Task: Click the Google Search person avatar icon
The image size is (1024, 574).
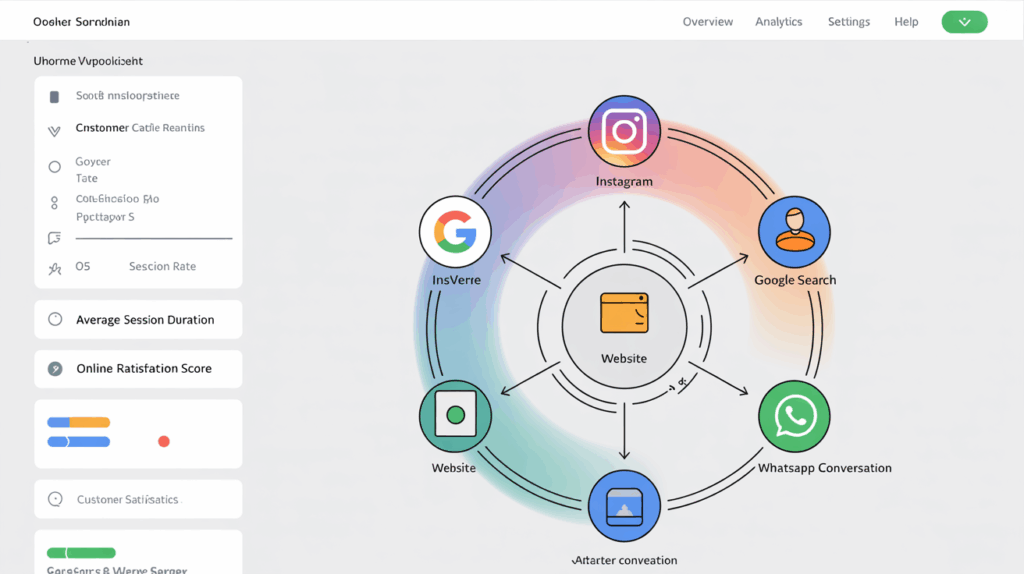Action: tap(794, 232)
